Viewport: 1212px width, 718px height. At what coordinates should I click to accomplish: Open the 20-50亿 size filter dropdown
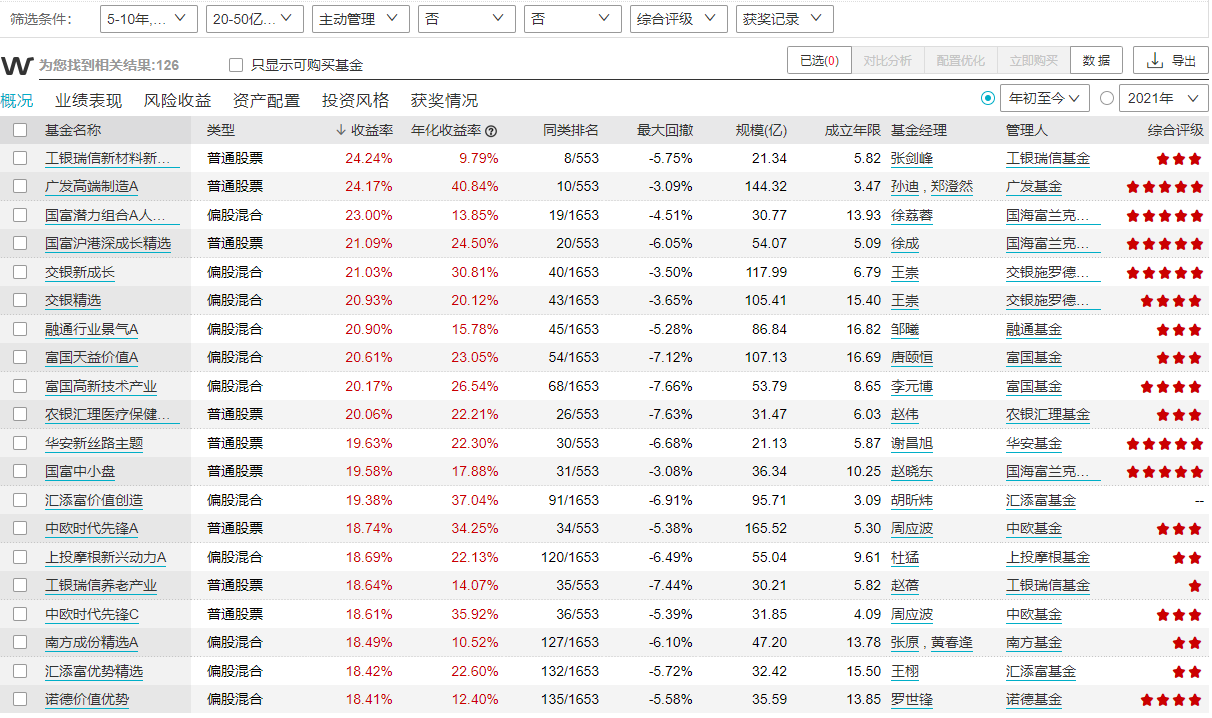coord(255,19)
